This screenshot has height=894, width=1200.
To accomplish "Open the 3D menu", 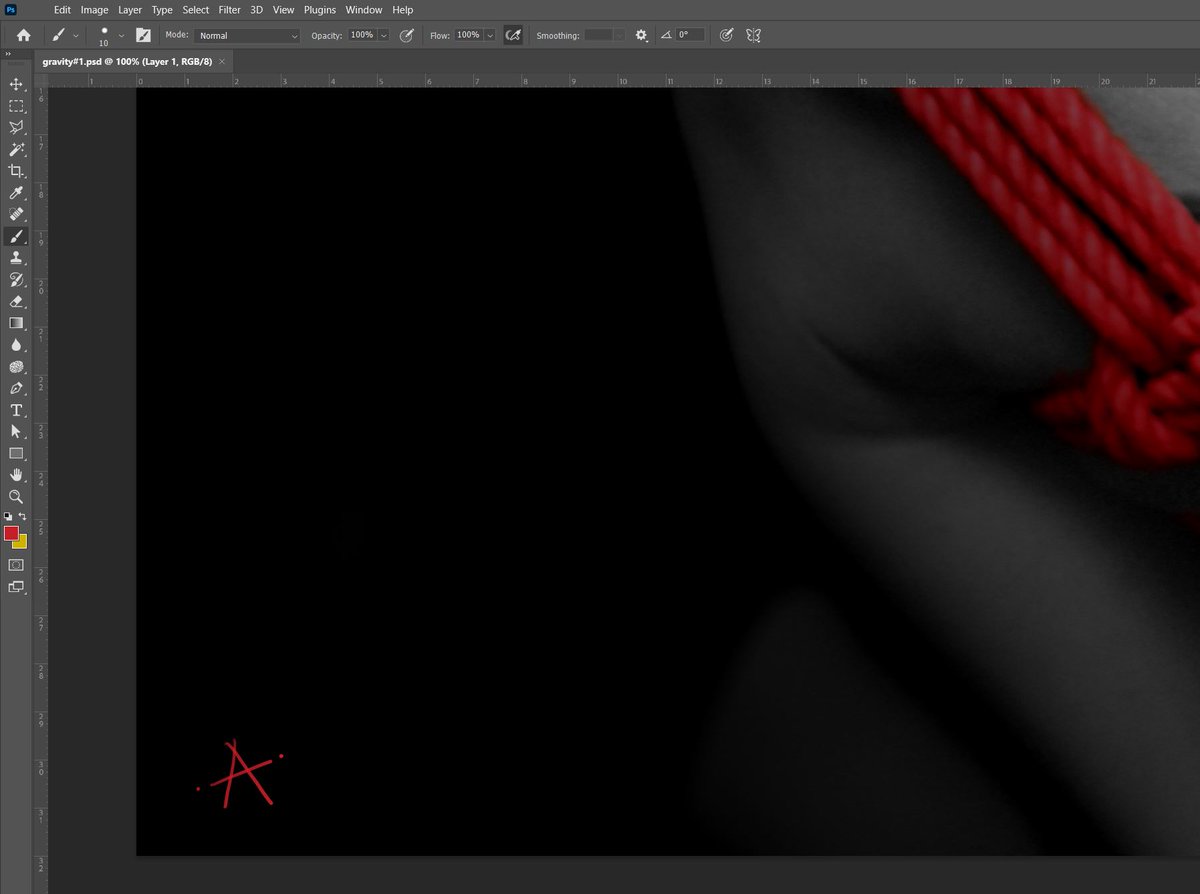I will 256,10.
